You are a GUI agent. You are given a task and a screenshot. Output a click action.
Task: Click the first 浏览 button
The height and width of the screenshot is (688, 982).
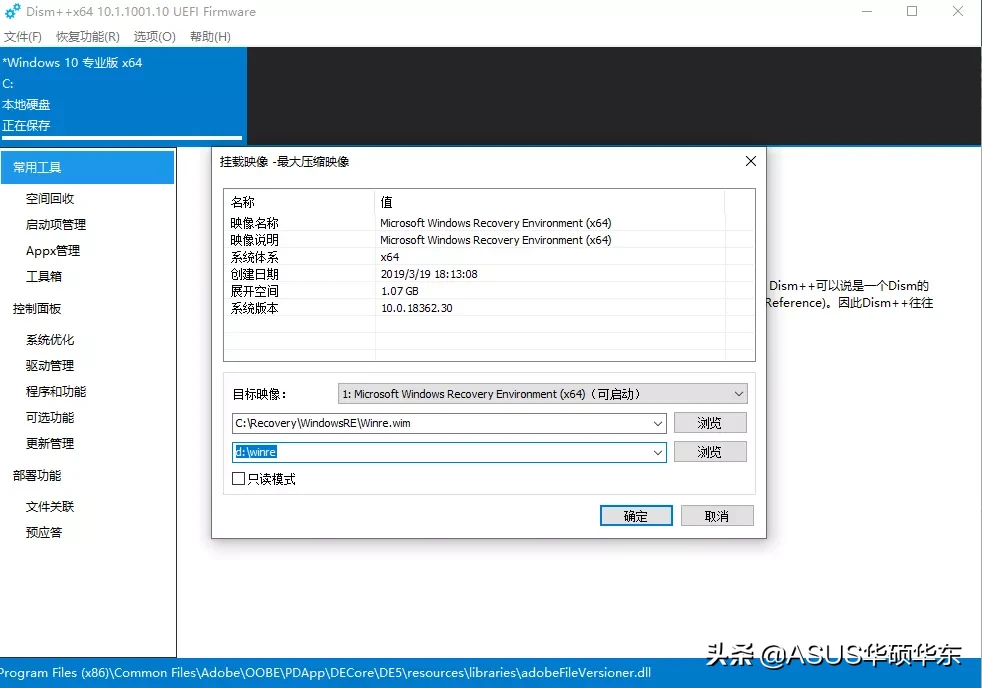(710, 422)
